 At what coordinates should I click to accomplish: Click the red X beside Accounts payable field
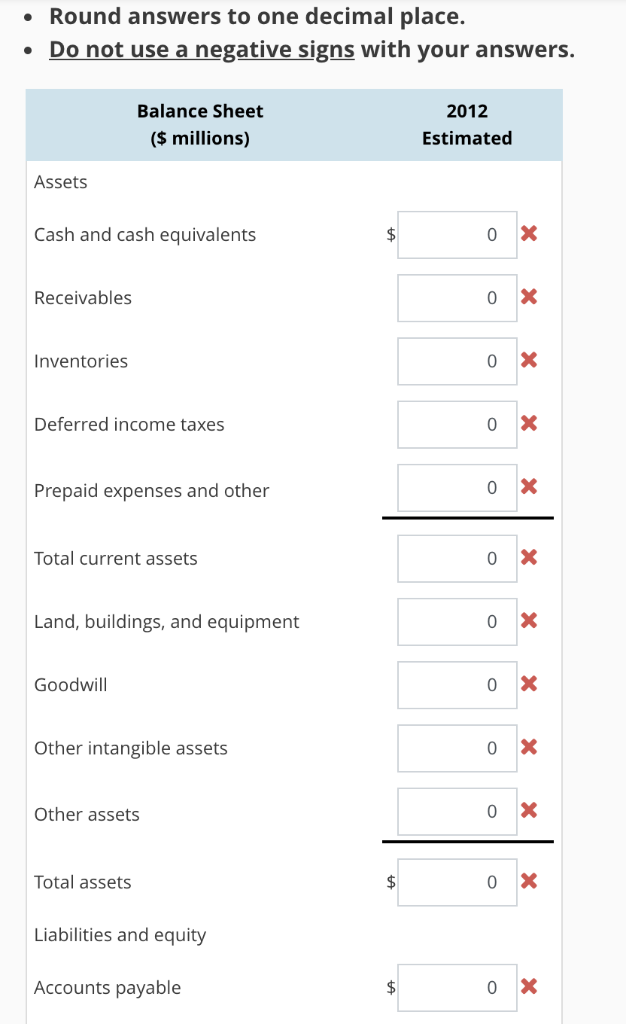529,987
